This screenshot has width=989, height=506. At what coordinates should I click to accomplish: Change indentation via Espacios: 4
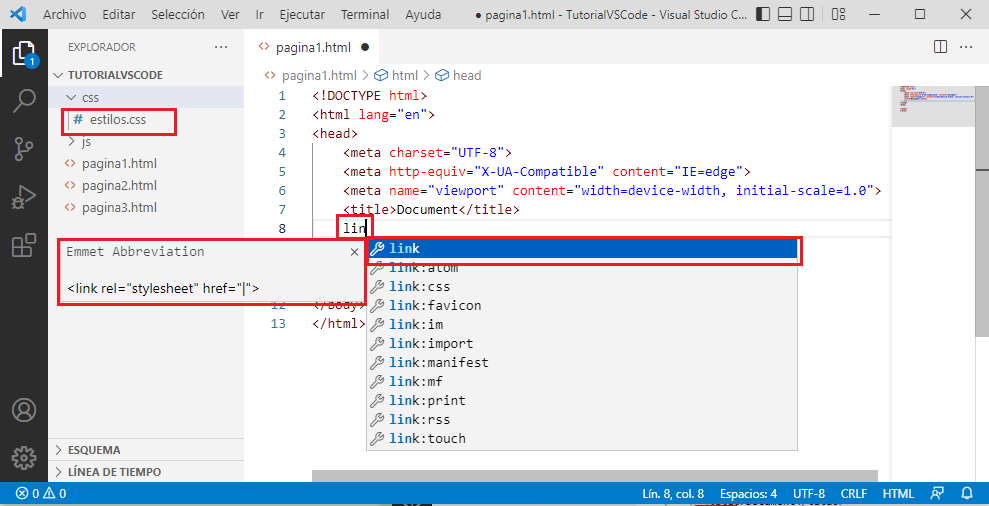(x=749, y=493)
